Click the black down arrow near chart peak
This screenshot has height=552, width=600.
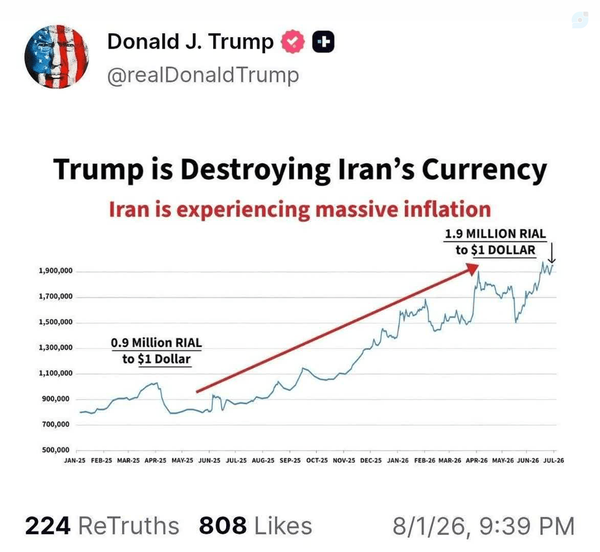[x=552, y=253]
